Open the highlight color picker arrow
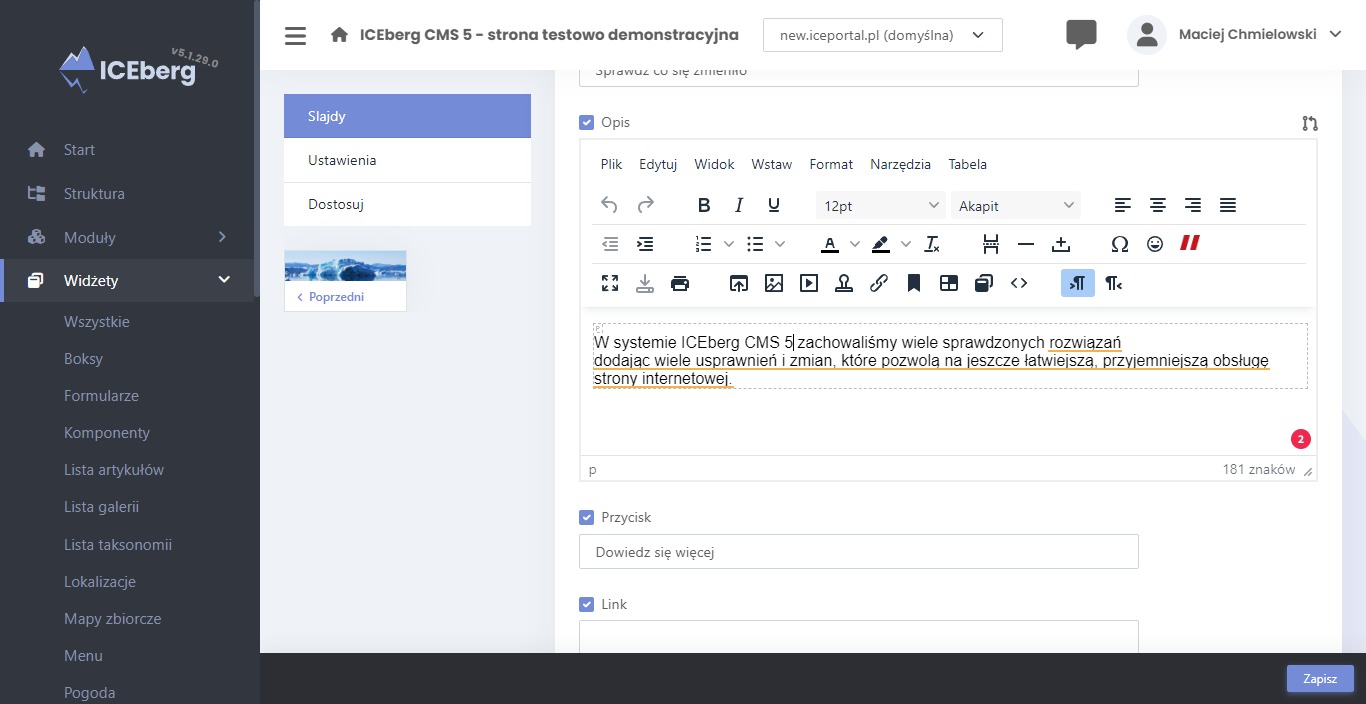Image resolution: width=1366 pixels, height=704 pixels. [906, 244]
